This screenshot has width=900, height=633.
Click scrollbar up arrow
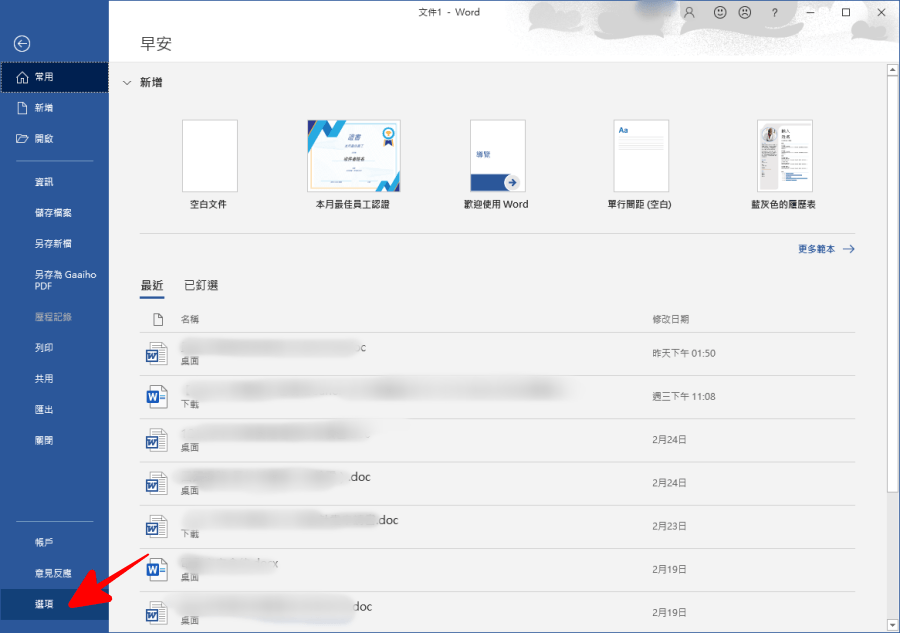point(892,70)
